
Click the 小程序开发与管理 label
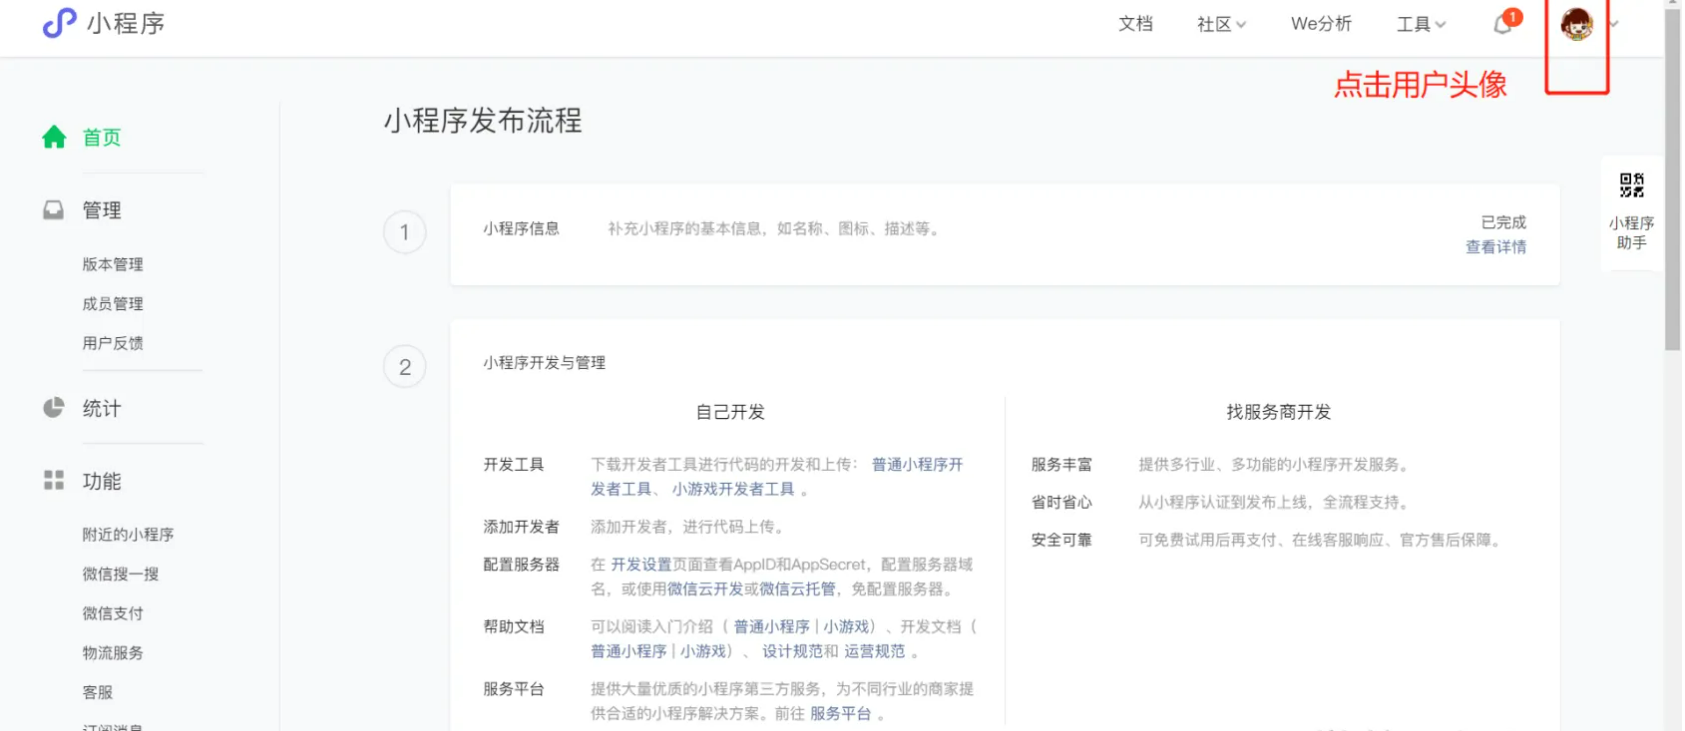tap(544, 362)
